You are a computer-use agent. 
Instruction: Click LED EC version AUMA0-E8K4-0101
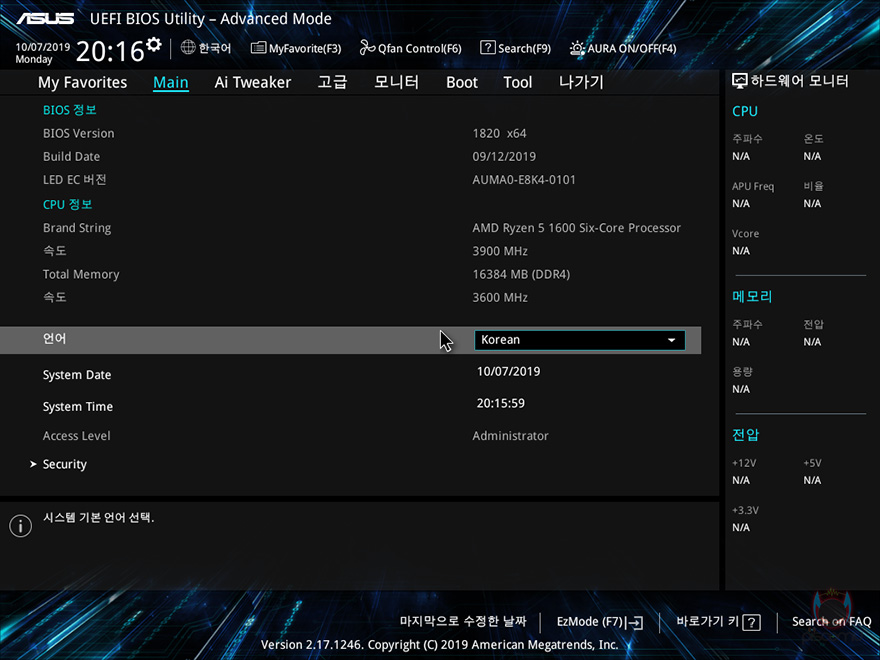tap(524, 180)
